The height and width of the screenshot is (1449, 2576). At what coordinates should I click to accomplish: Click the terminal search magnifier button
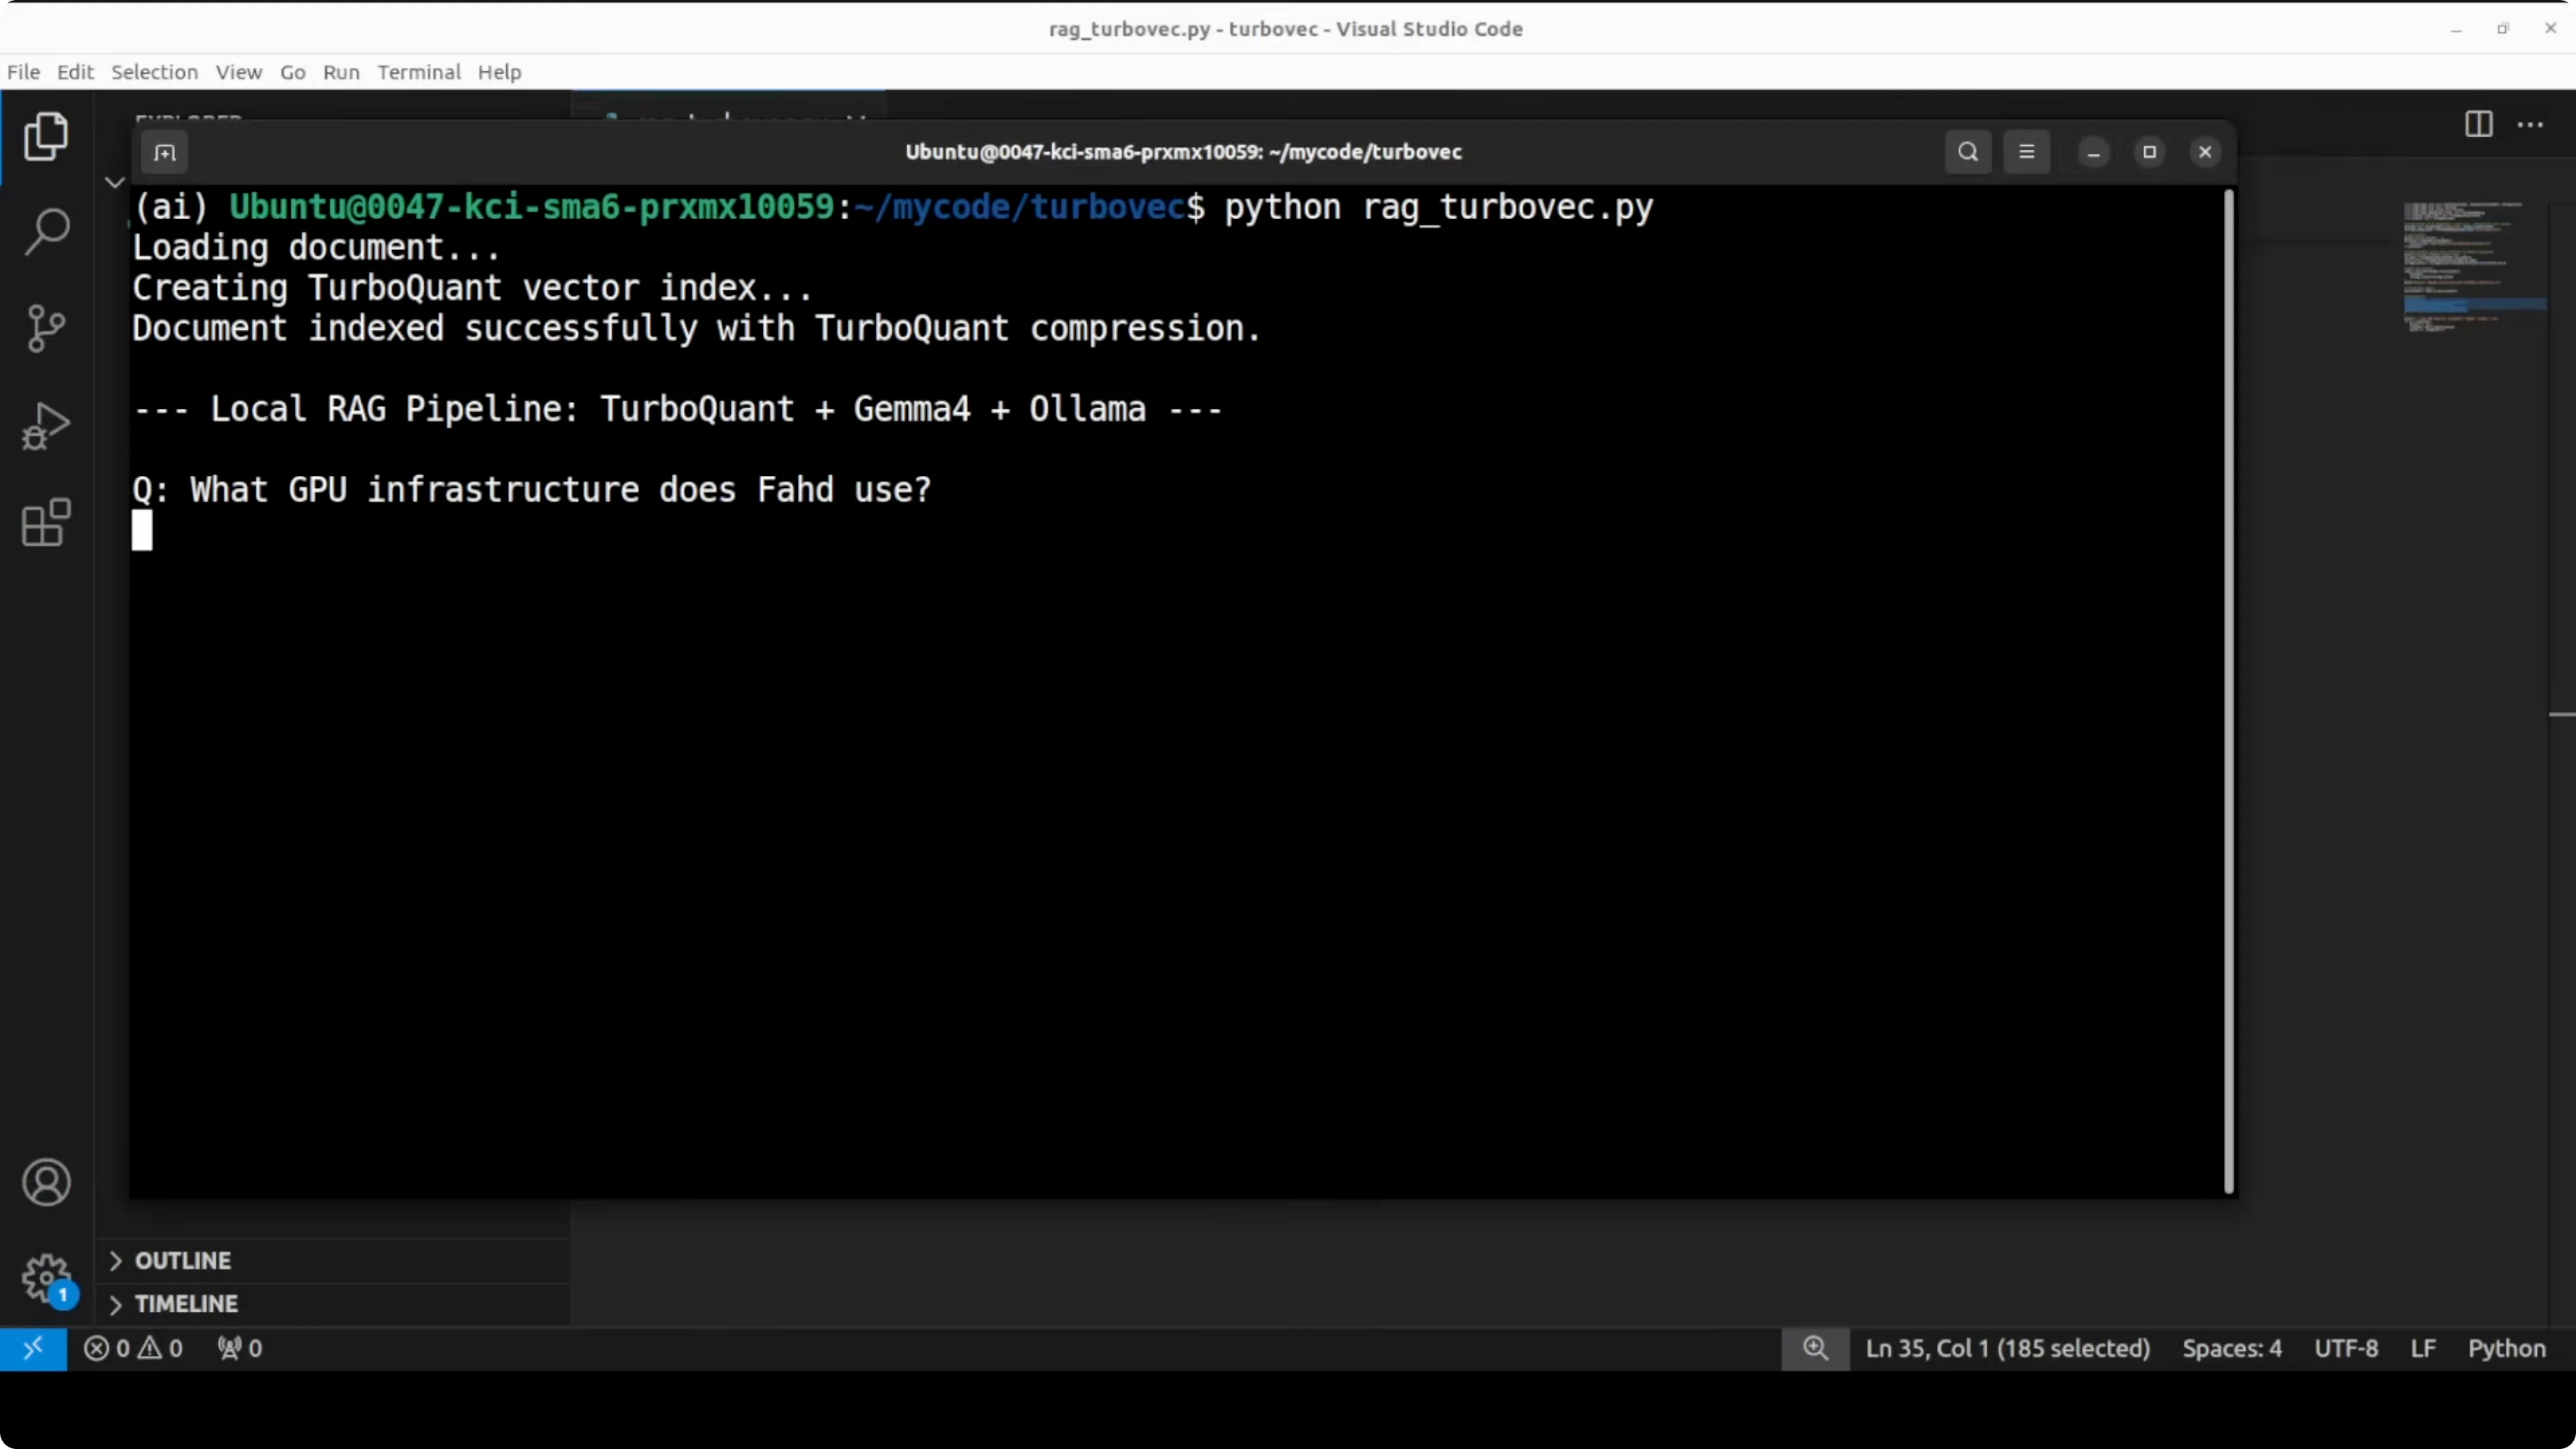(x=1967, y=152)
